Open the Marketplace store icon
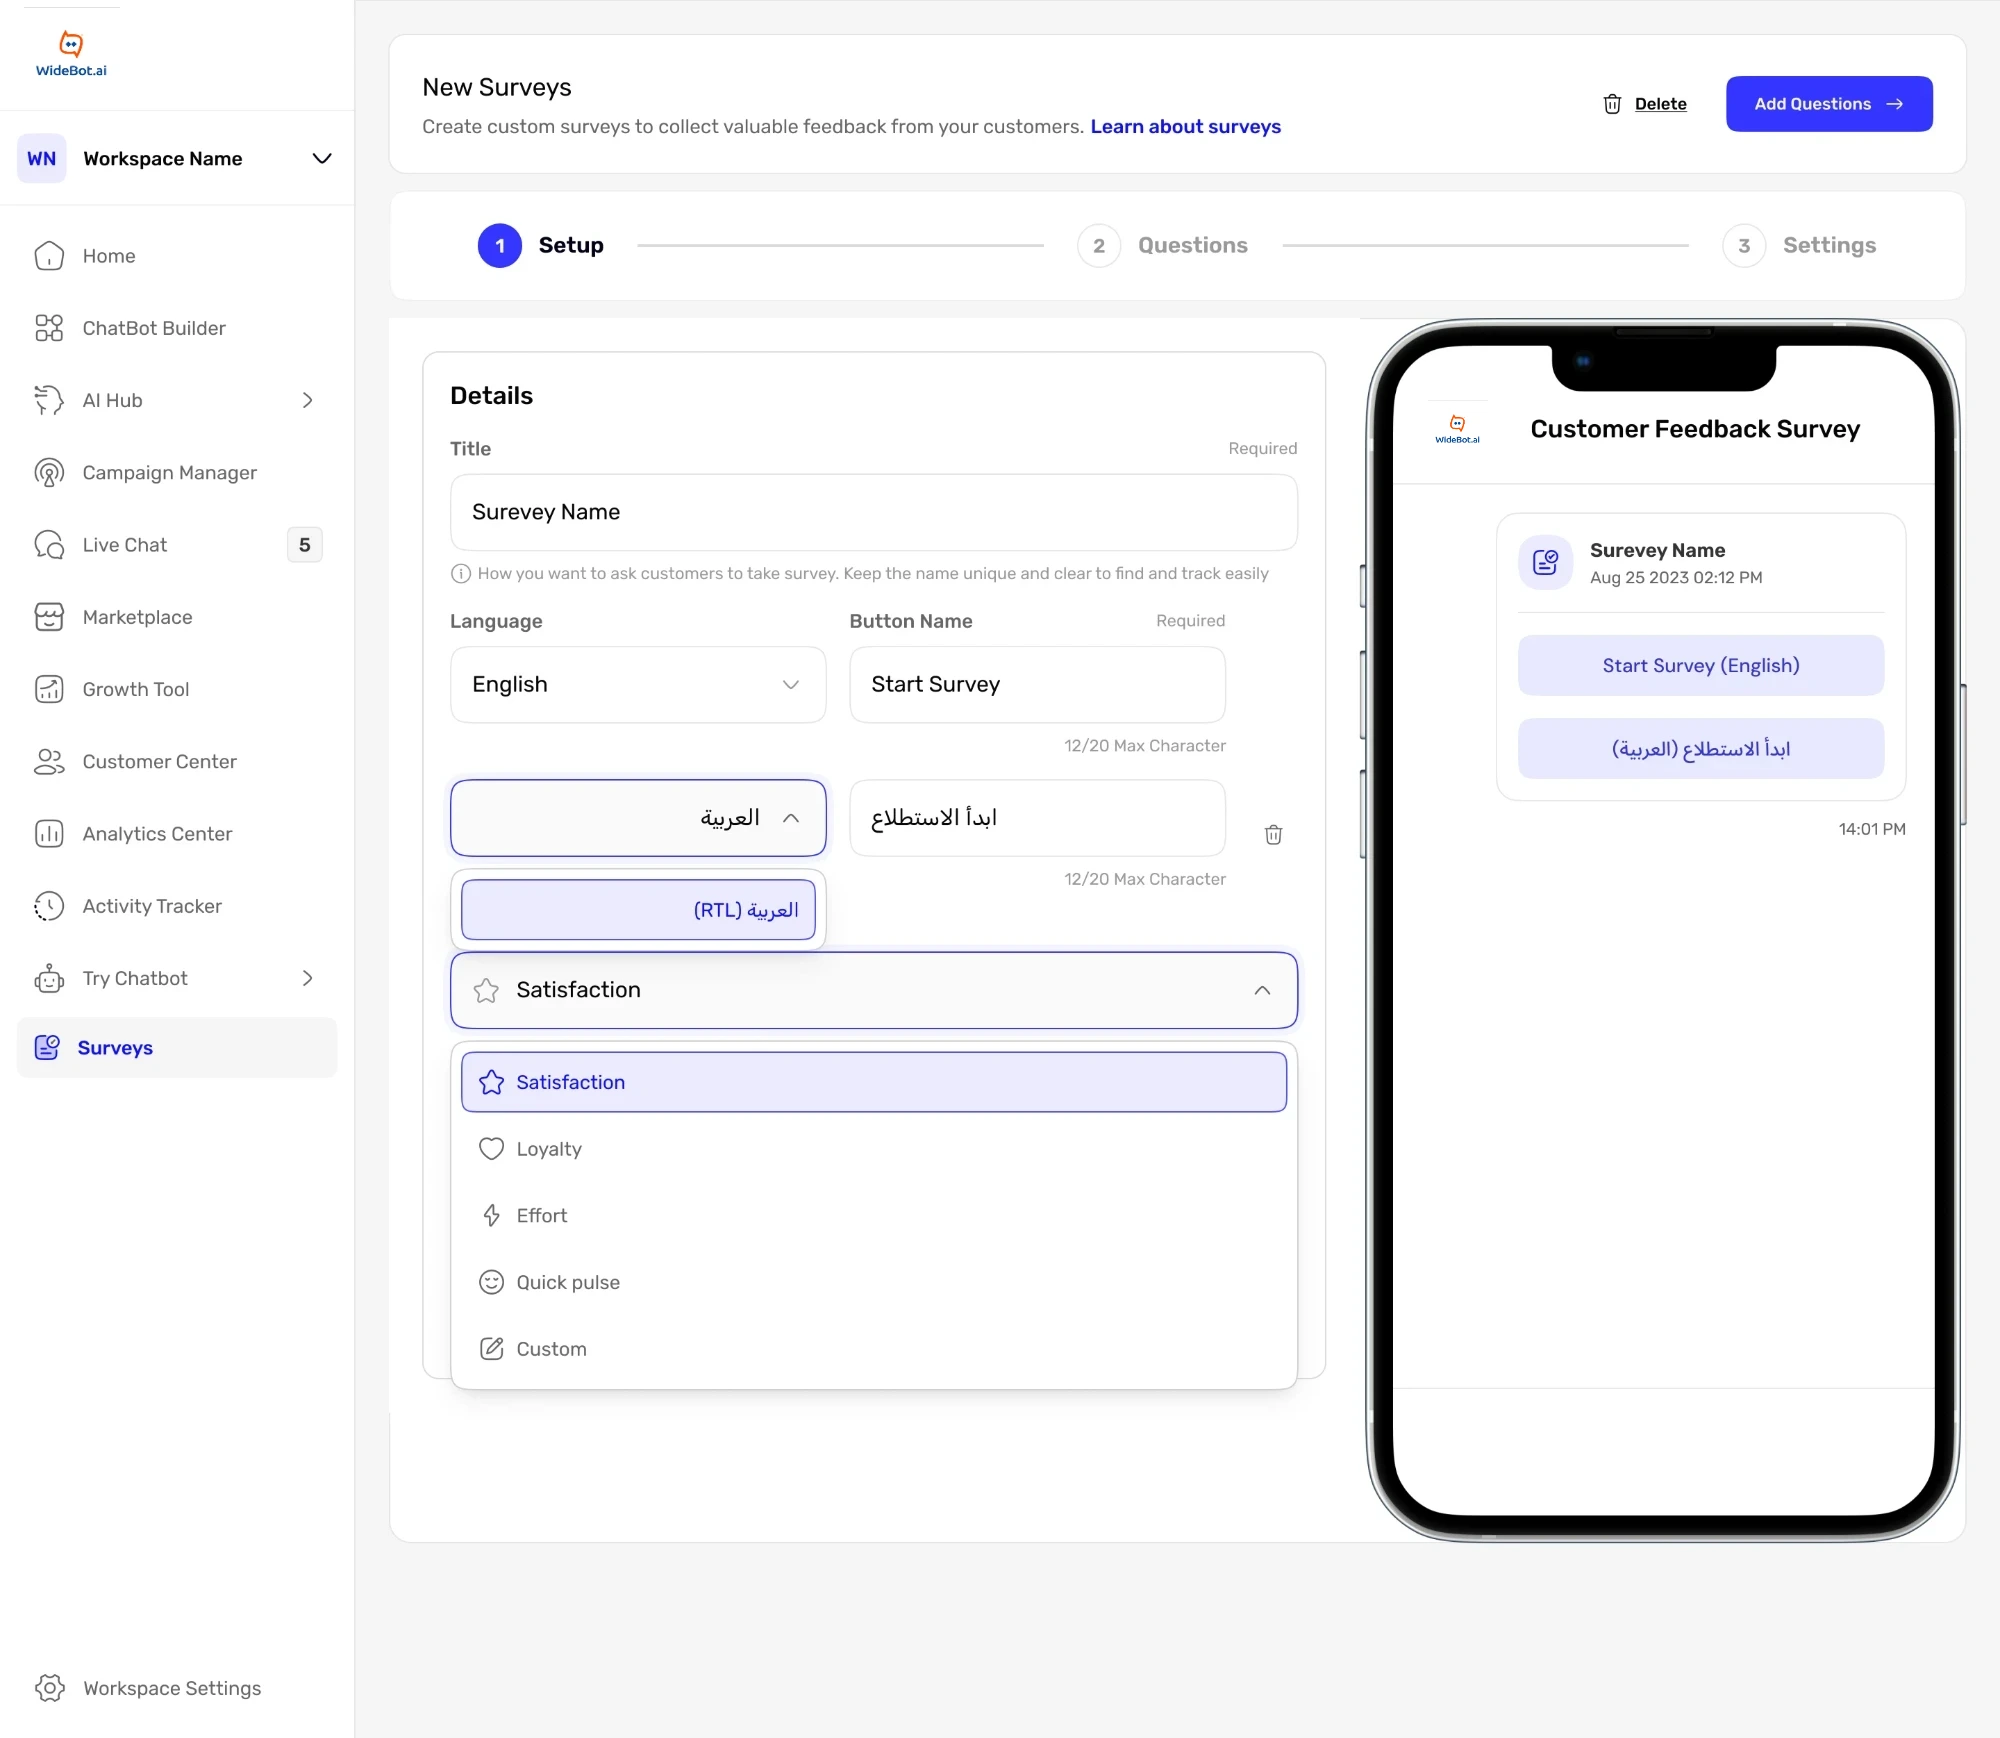Image resolution: width=2000 pixels, height=1738 pixels. 49,617
